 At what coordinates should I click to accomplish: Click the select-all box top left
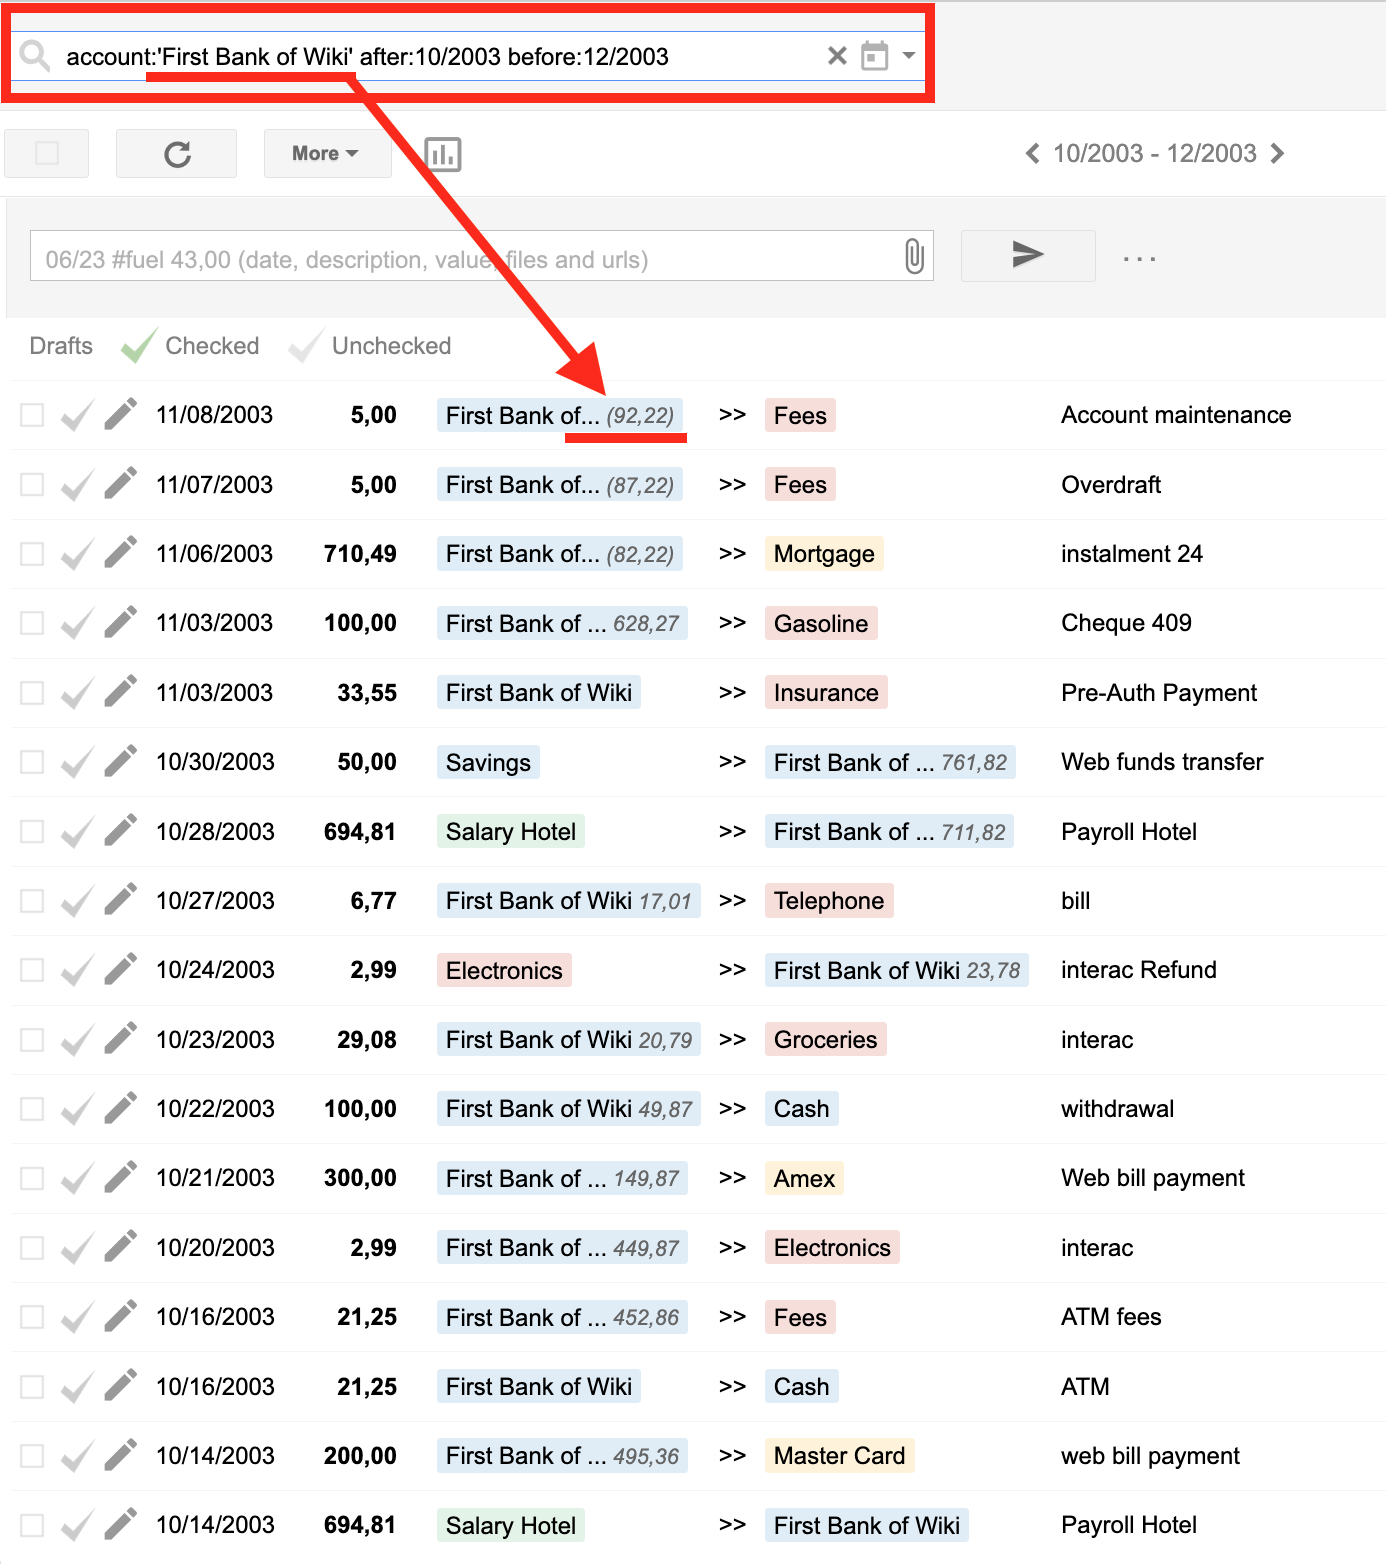point(46,153)
